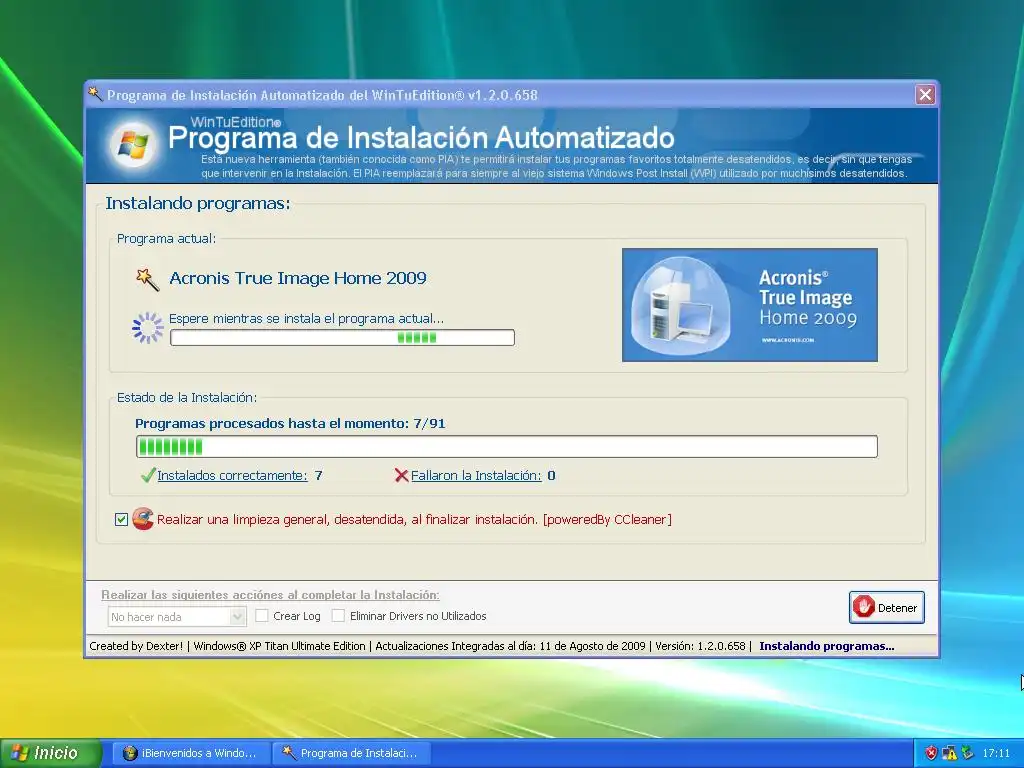Click the yellow warning tray icon
The image size is (1024, 768).
[x=949, y=753]
